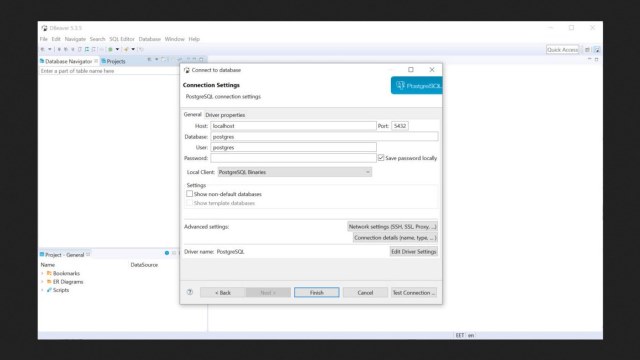Click the Port field showing 5432
640x360 pixels.
tap(400, 126)
